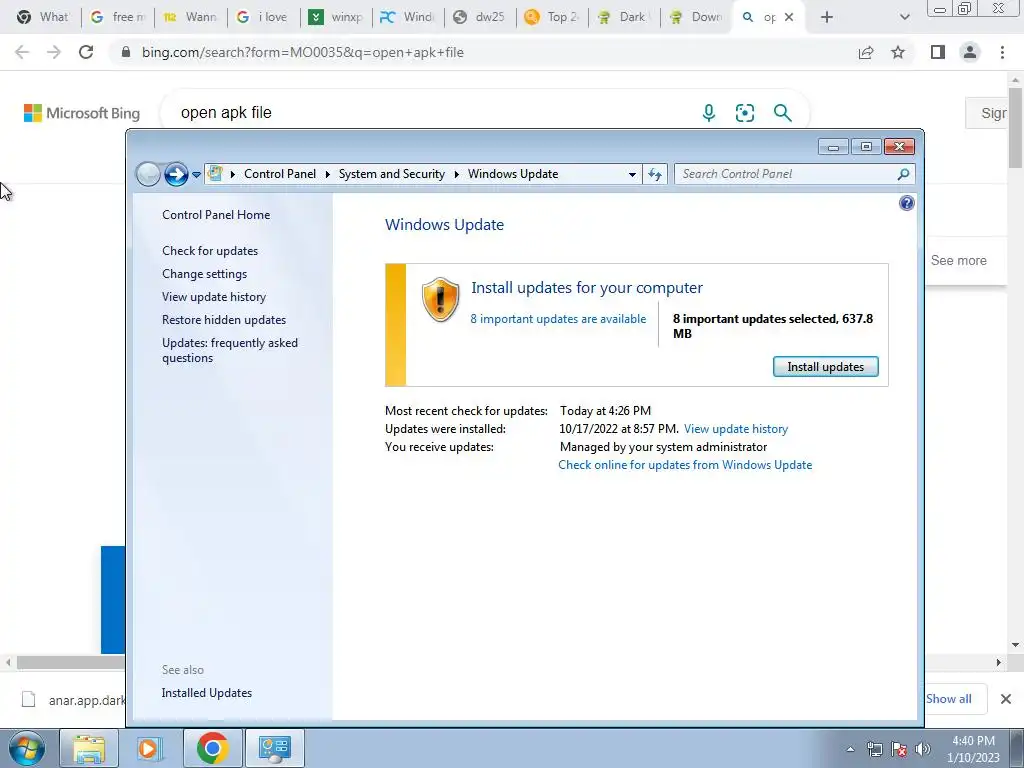Image resolution: width=1024 pixels, height=768 pixels.
Task: Open Restore hidden updates
Action: [x=224, y=320]
